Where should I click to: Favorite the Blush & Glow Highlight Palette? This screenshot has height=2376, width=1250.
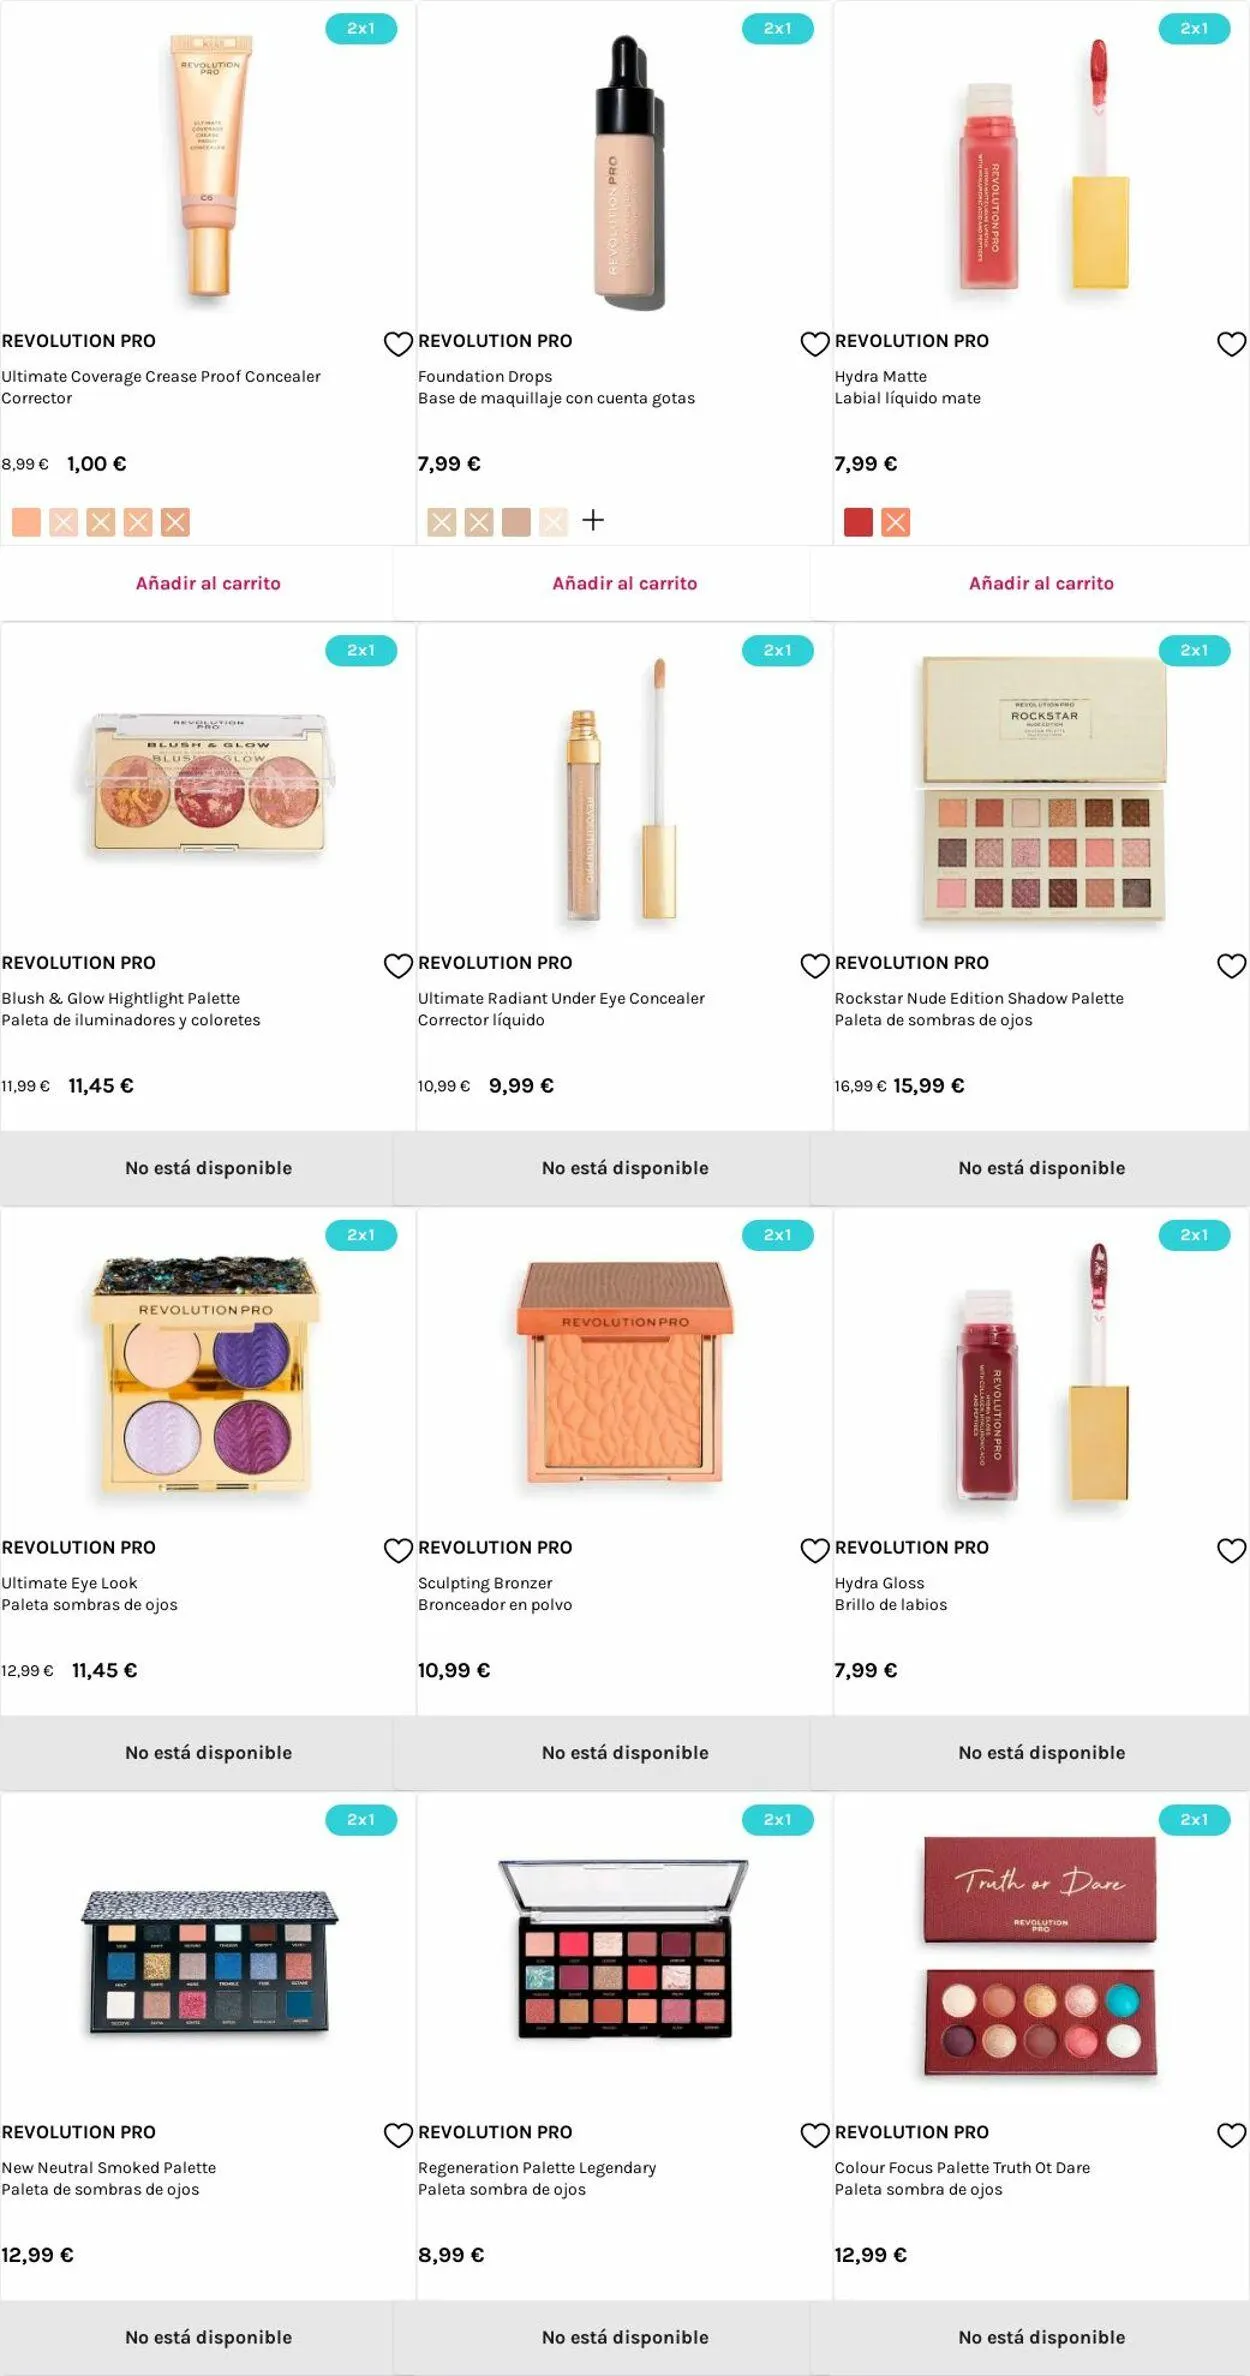point(398,966)
